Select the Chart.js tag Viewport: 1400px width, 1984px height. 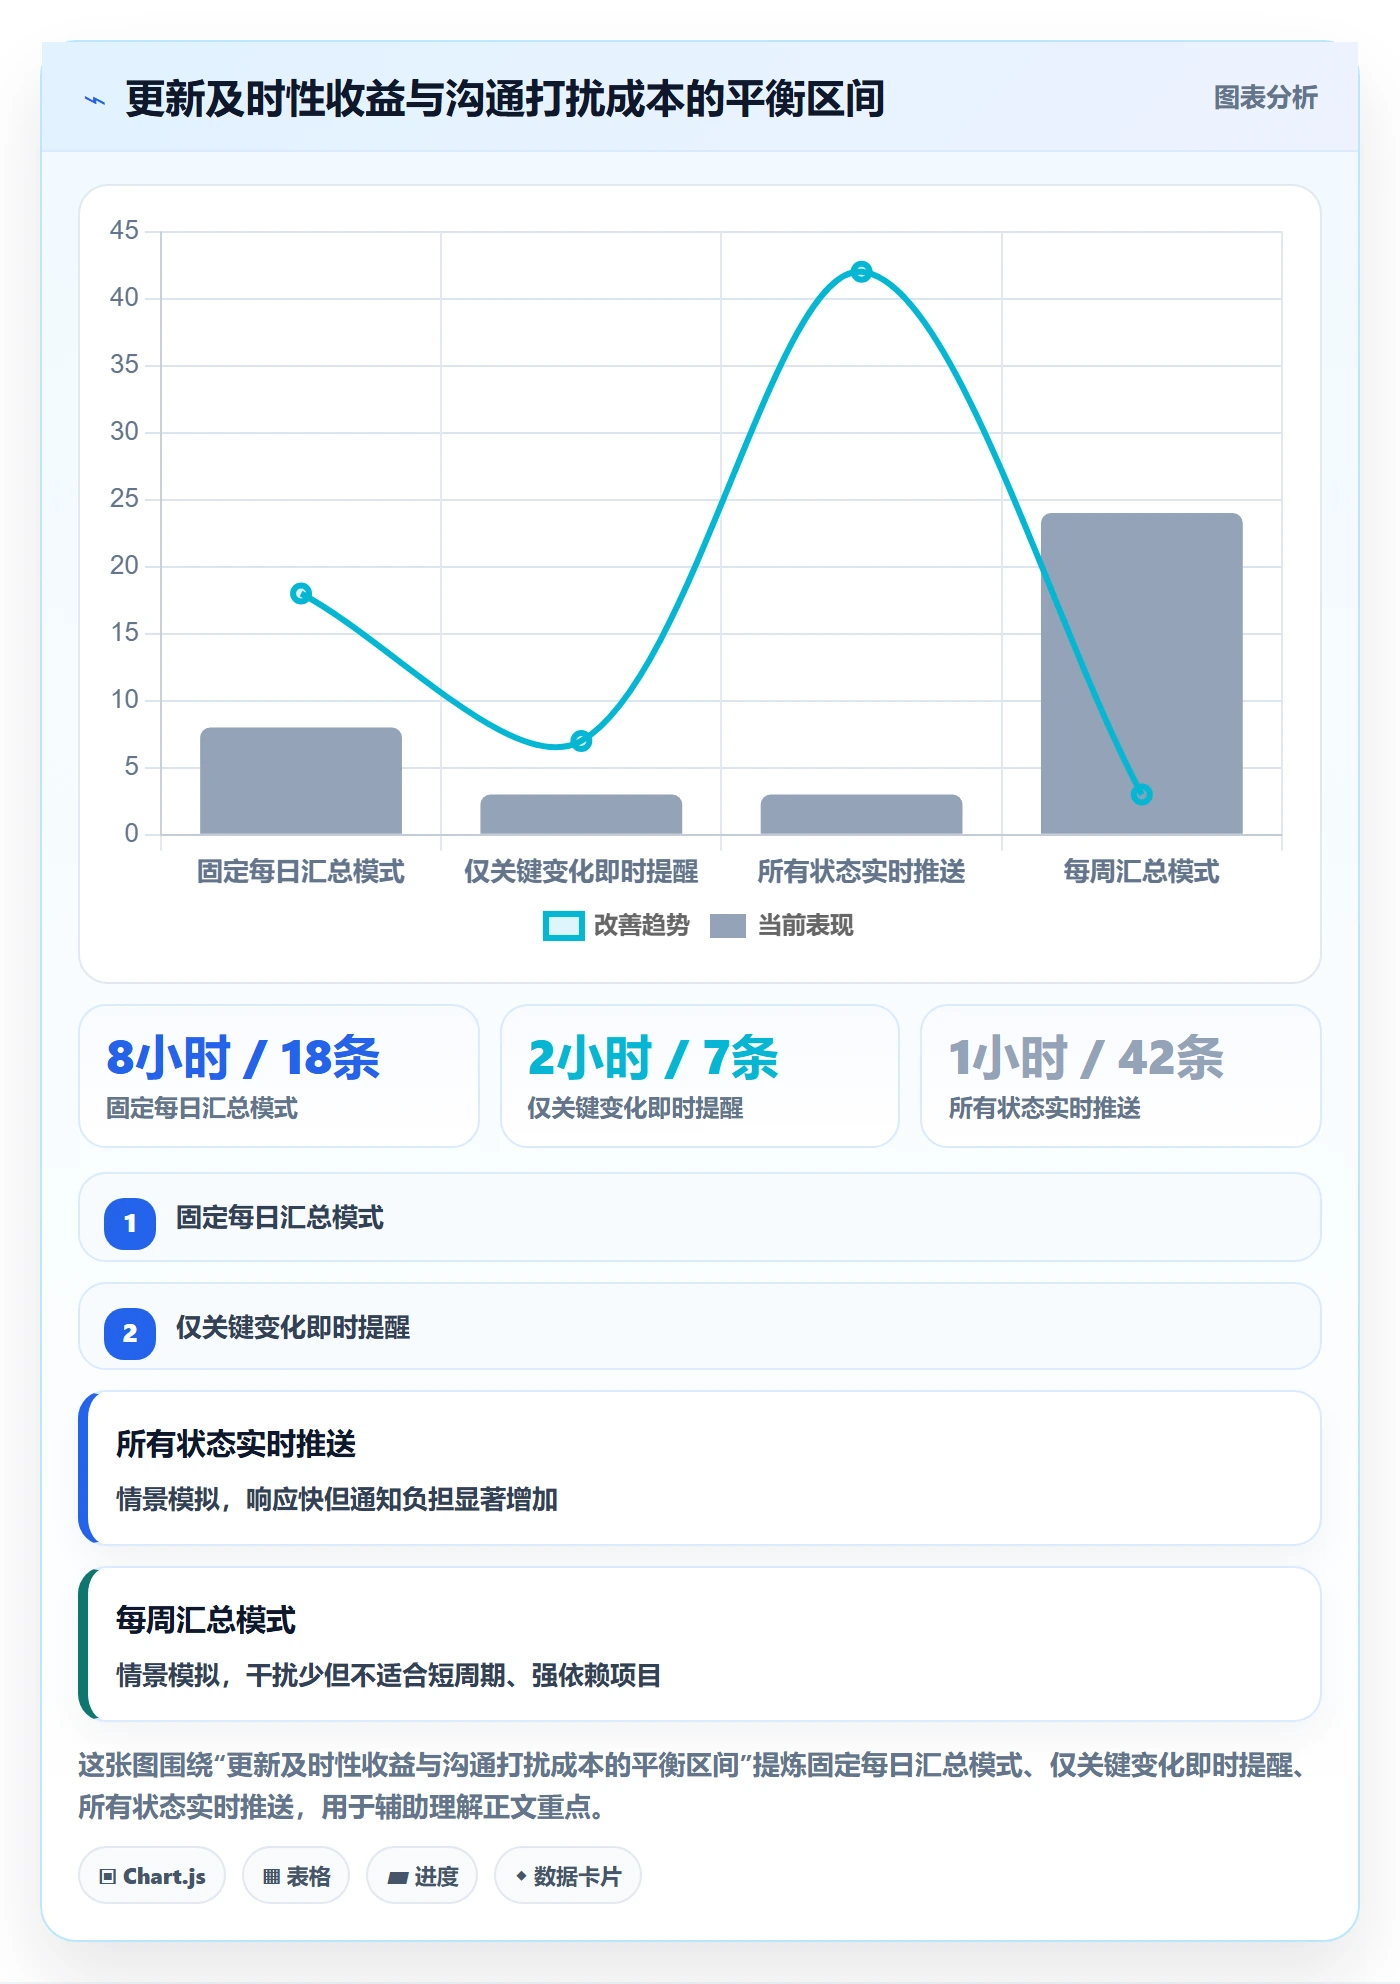pyautogui.click(x=152, y=1876)
